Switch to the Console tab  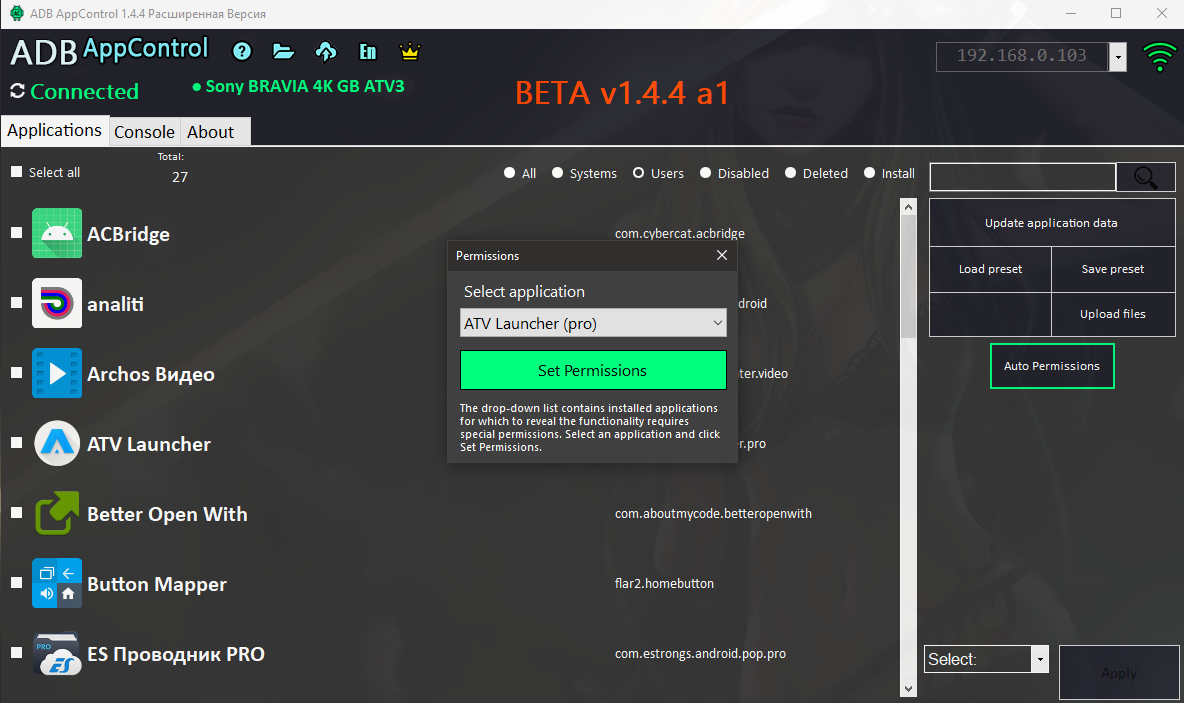click(x=144, y=131)
